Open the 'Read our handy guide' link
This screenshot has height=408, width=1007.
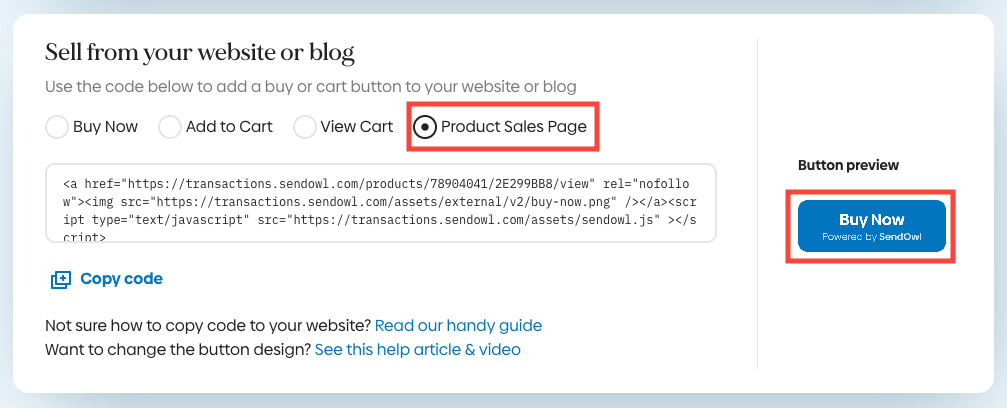(458, 325)
